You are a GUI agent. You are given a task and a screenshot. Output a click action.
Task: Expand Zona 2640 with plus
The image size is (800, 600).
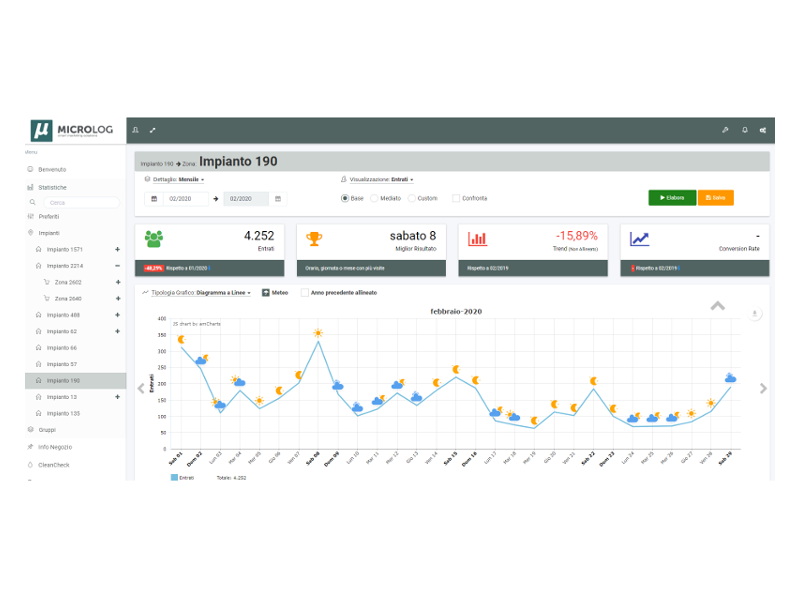click(x=118, y=298)
